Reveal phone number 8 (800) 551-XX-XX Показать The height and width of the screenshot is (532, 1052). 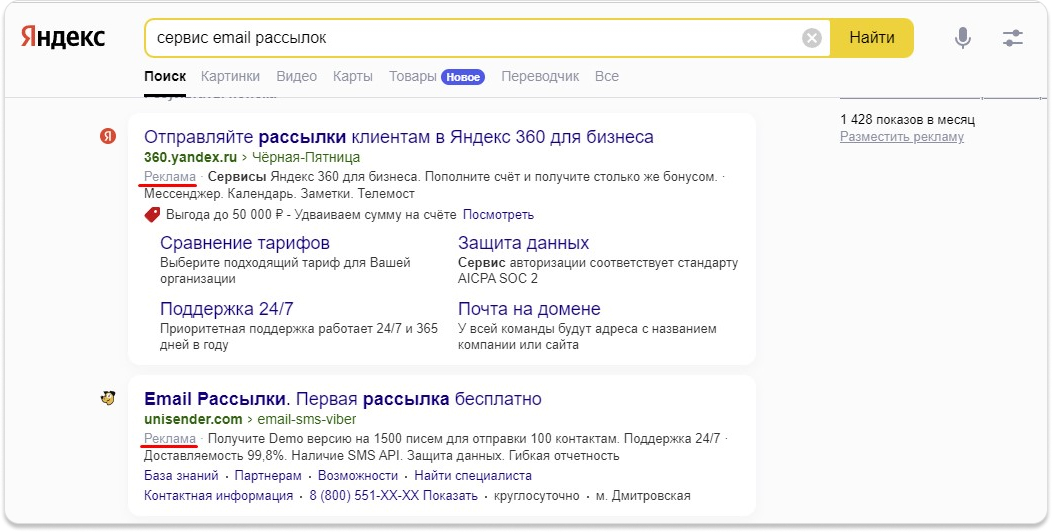click(393, 496)
